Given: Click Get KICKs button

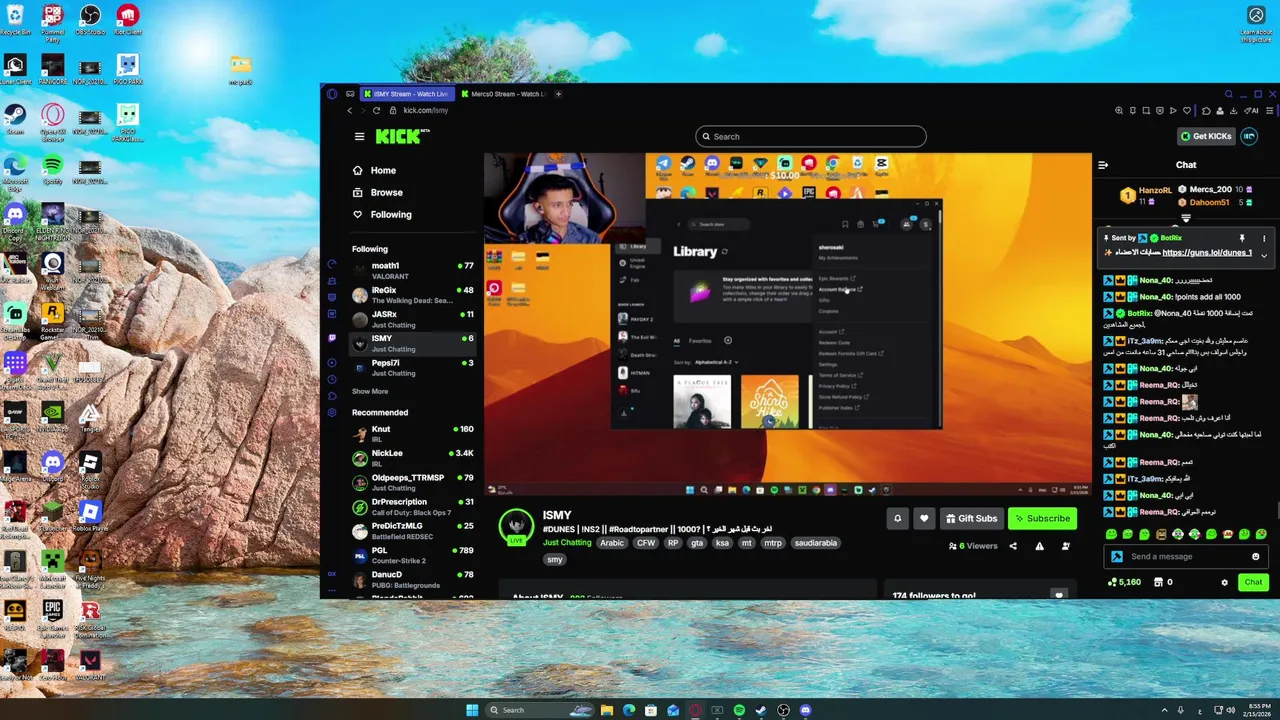Looking at the screenshot, I should point(1206,136).
